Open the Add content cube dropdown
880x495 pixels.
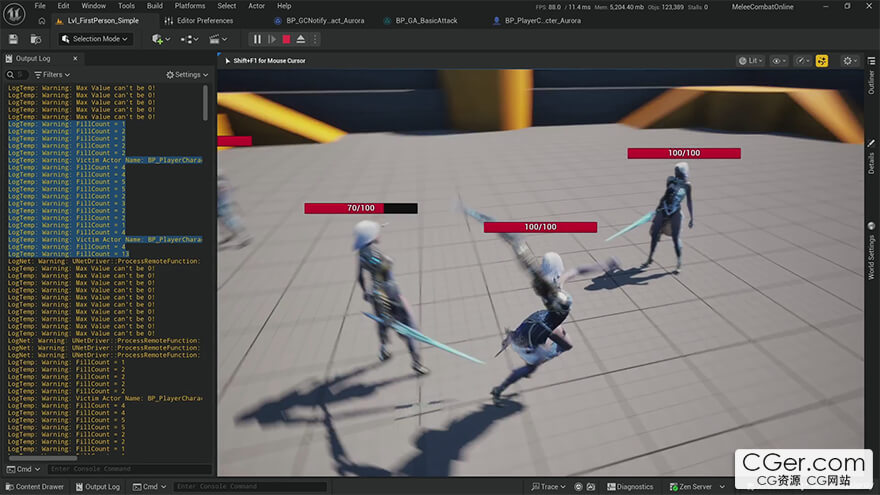[x=161, y=39]
